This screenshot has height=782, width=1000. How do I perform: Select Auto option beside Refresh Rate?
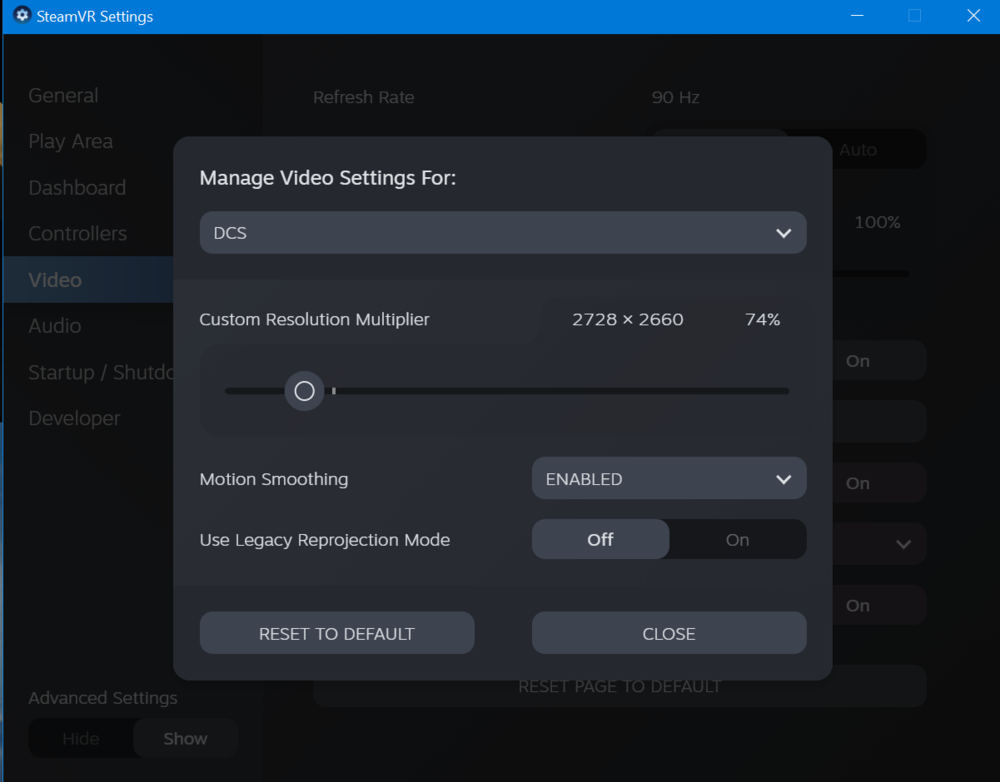coord(858,150)
